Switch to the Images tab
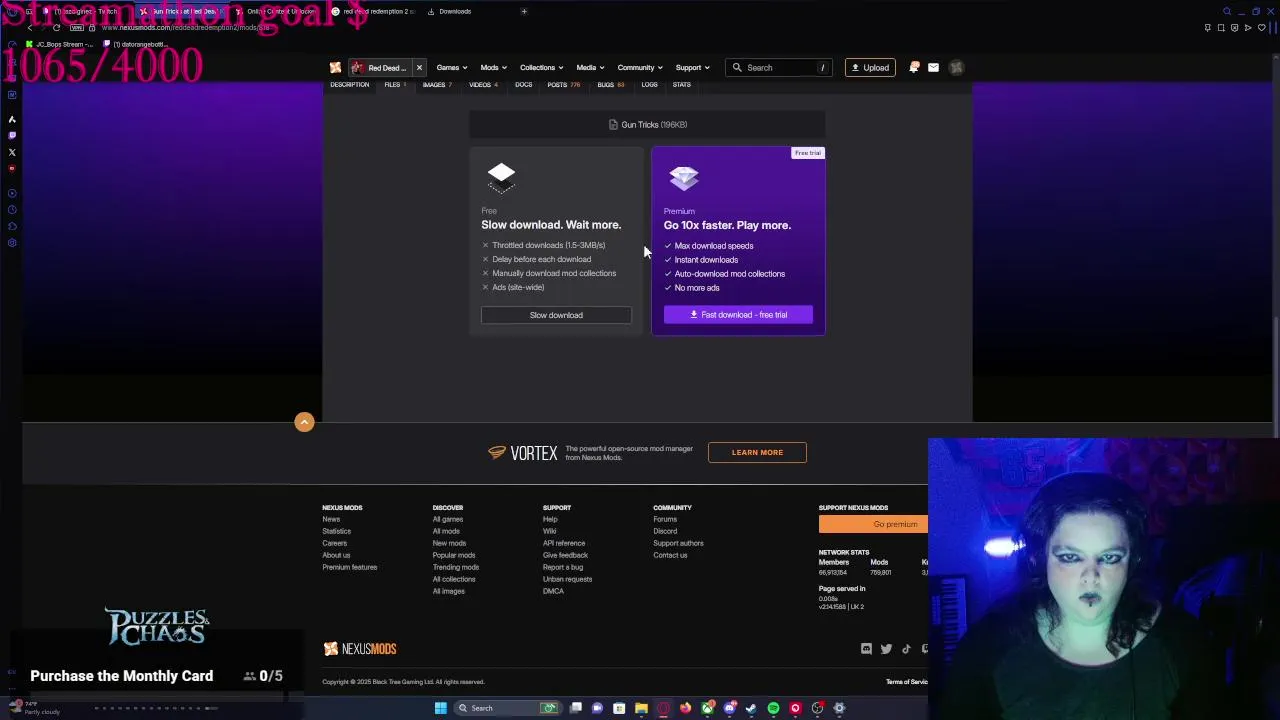The image size is (1280, 720). (x=437, y=85)
